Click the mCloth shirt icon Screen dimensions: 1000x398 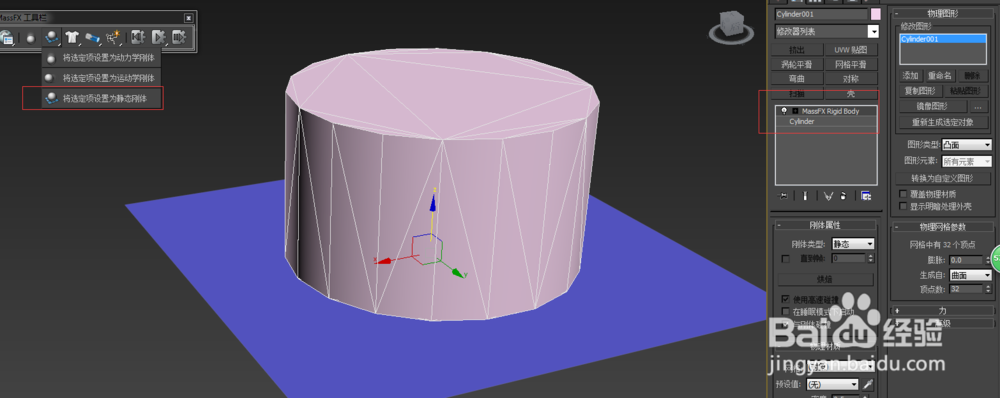tap(71, 38)
